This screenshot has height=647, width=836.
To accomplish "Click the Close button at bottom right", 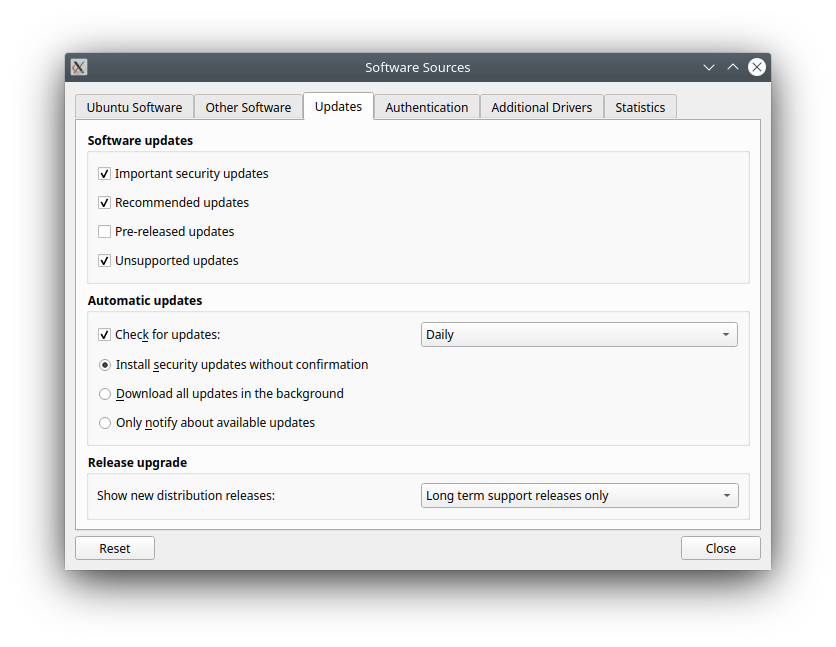I will coord(720,548).
